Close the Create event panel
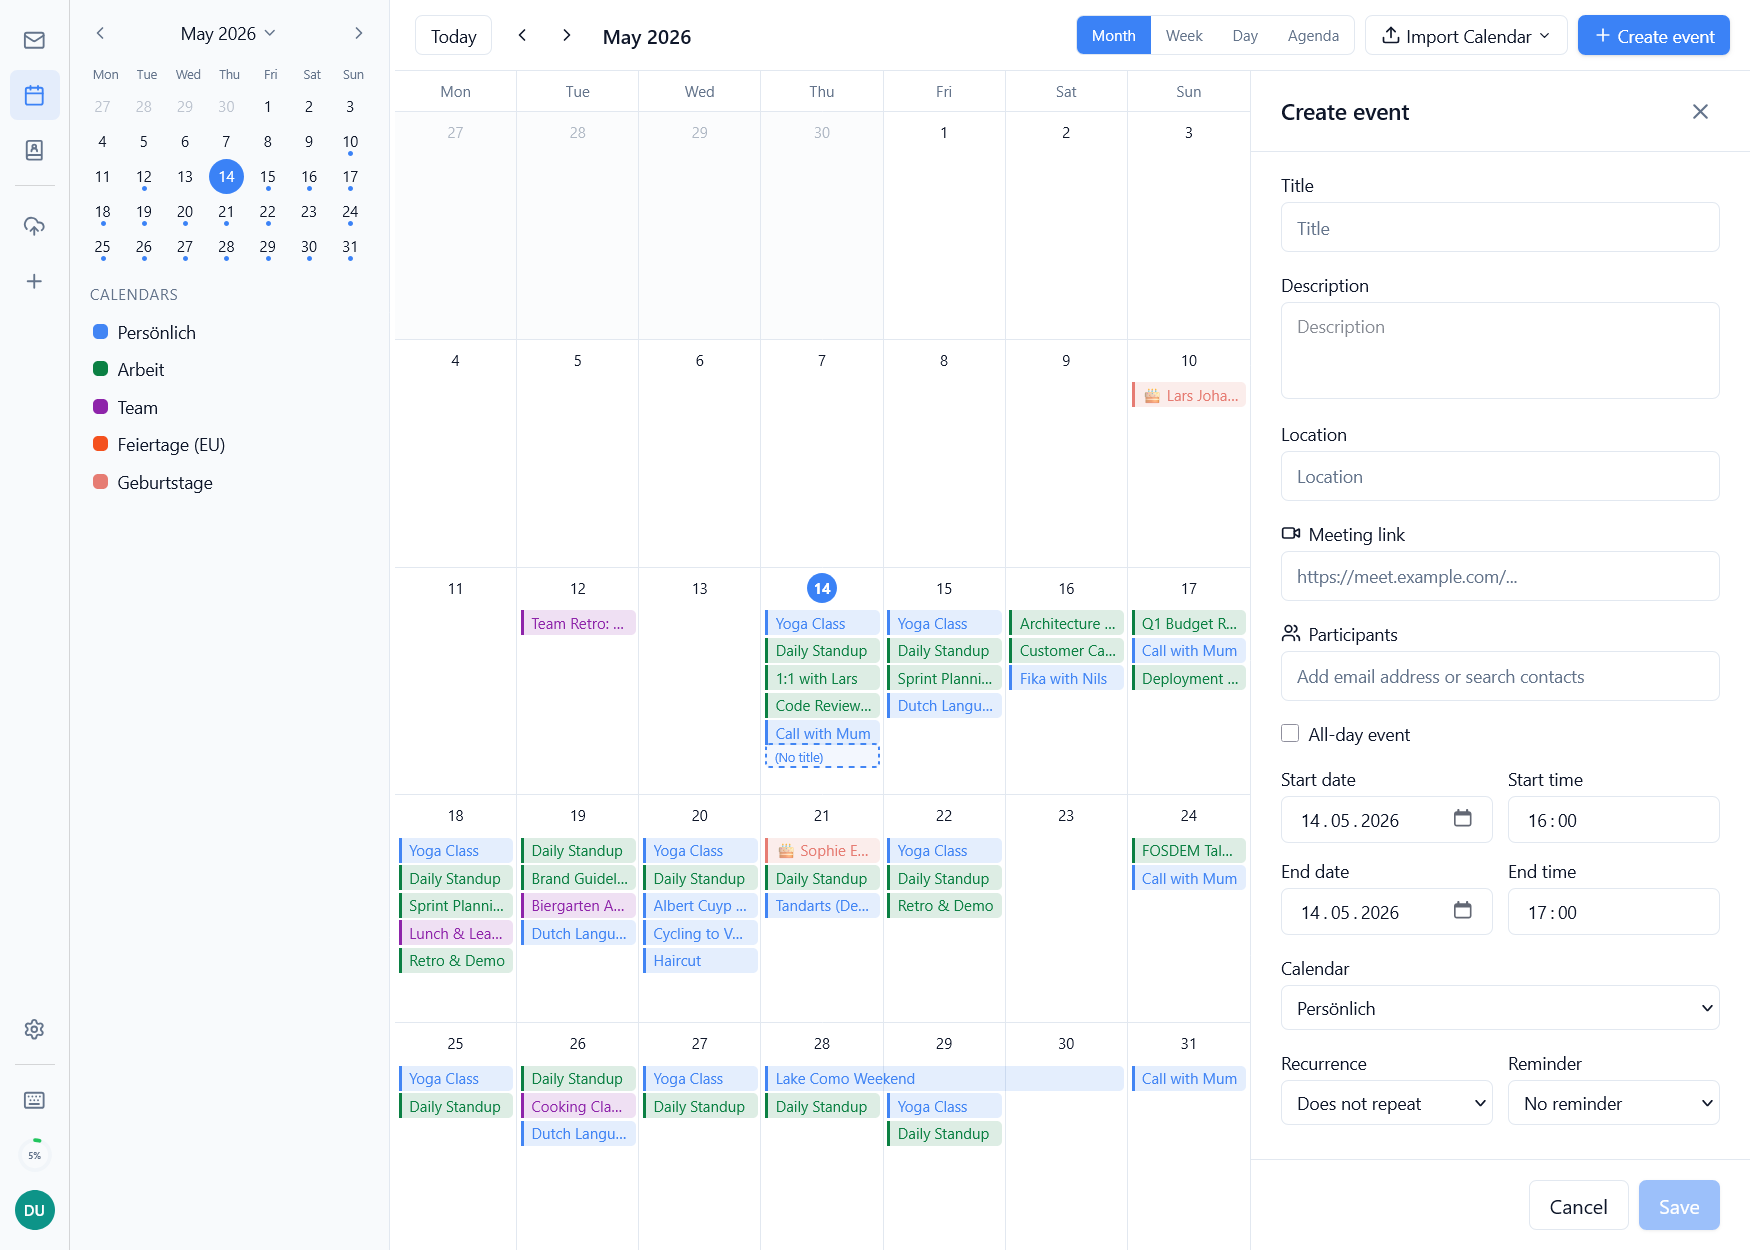The width and height of the screenshot is (1750, 1250). (x=1700, y=112)
